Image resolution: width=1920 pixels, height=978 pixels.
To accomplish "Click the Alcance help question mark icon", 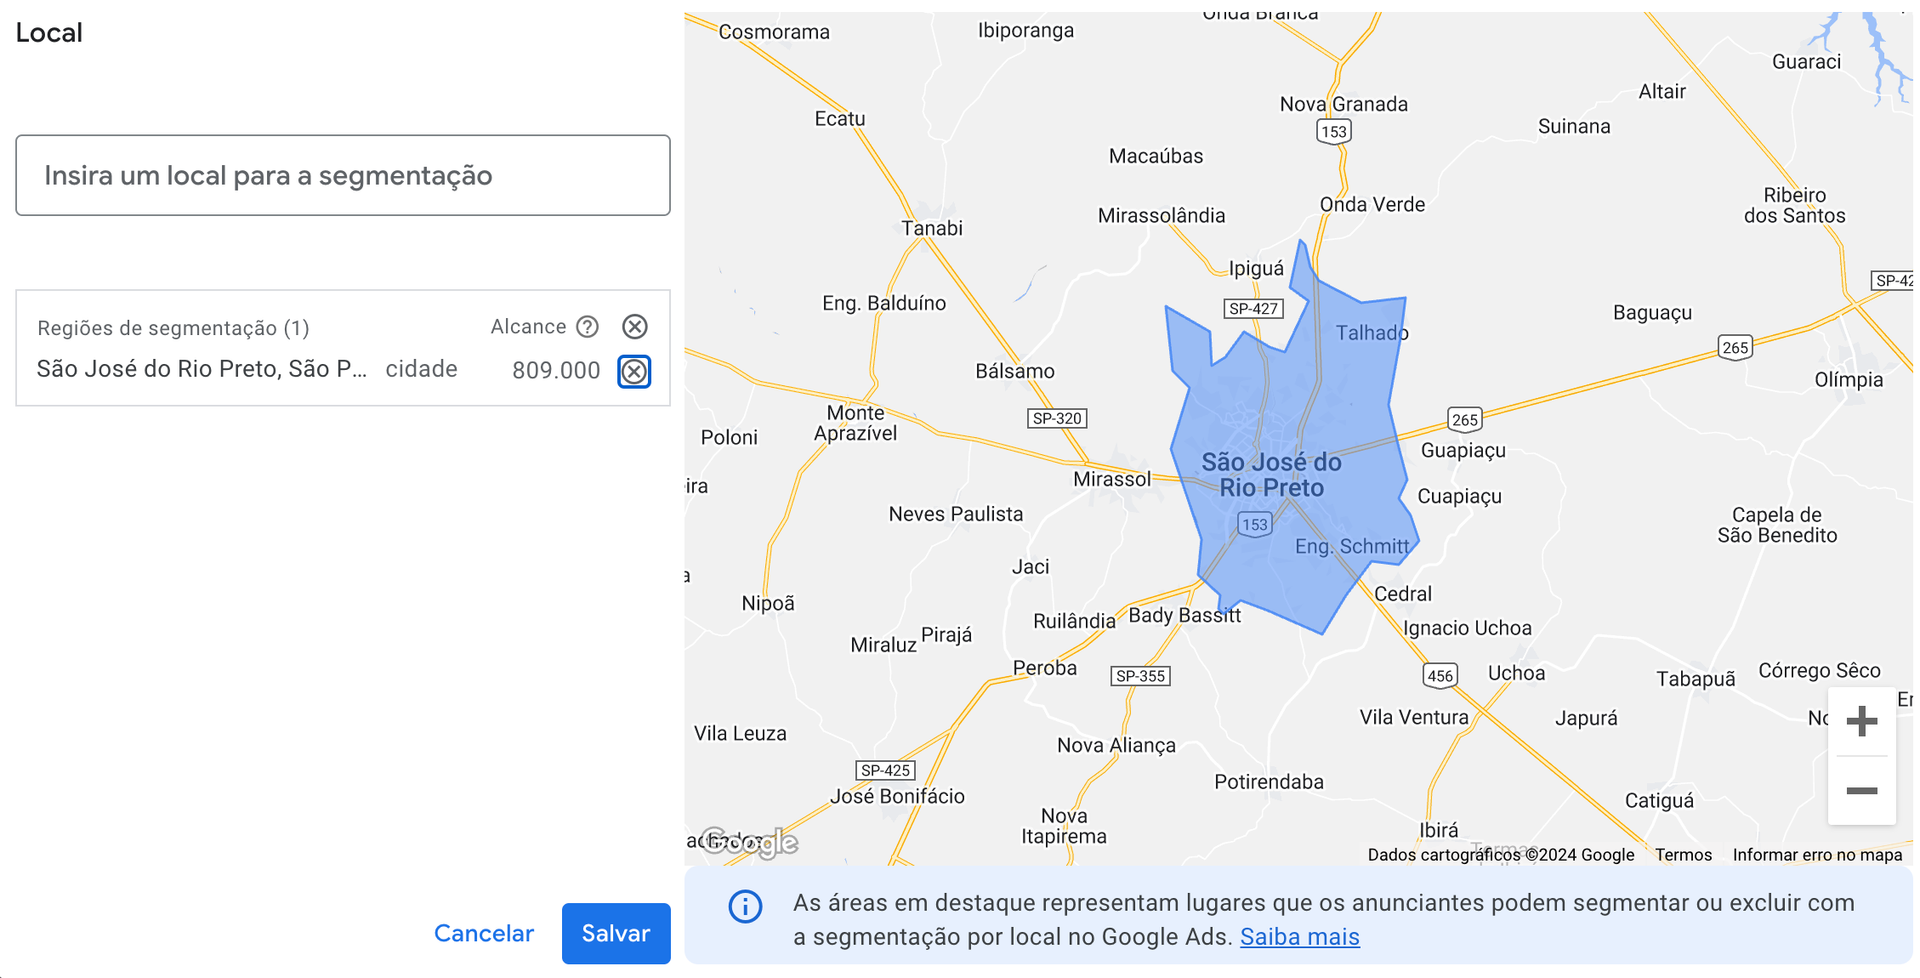I will (587, 327).
